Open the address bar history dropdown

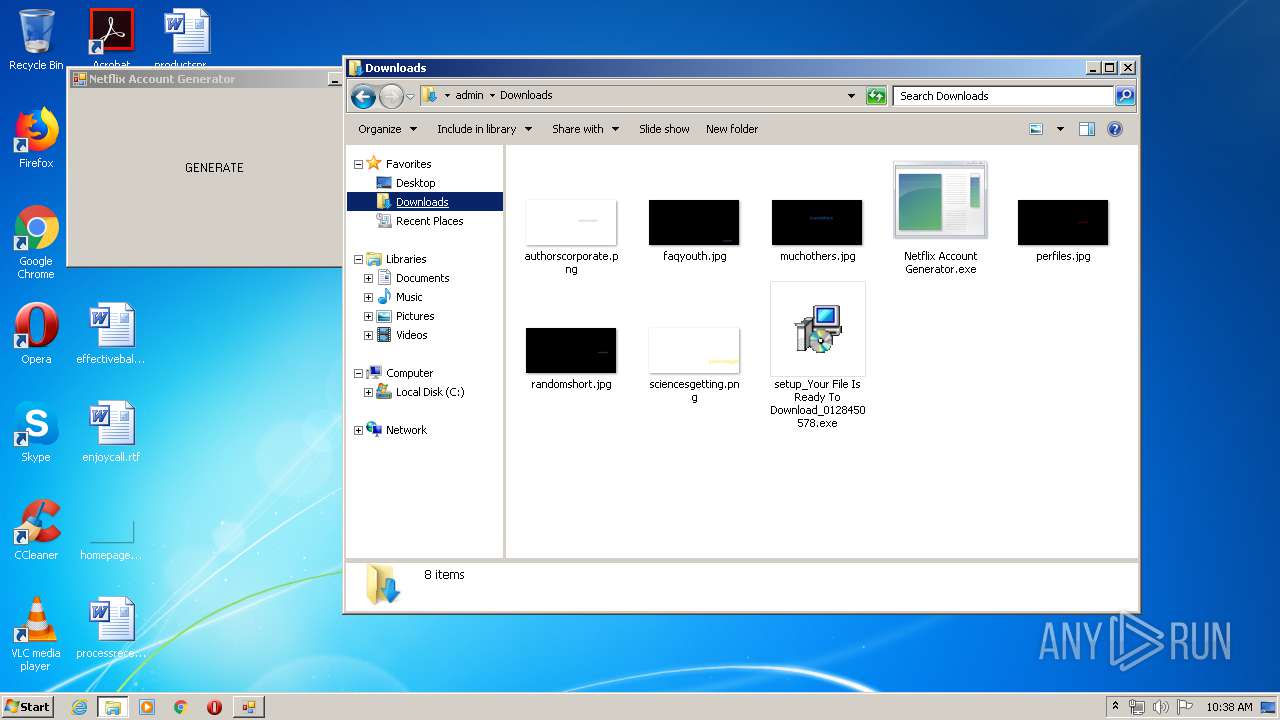(851, 96)
